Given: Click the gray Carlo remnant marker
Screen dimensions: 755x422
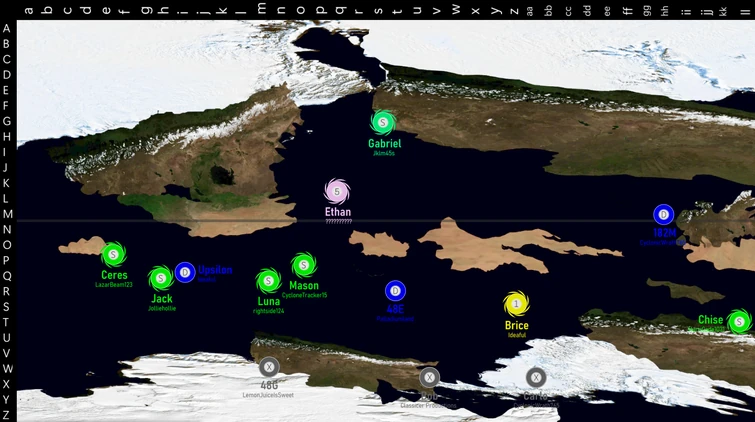Looking at the screenshot, I should point(535,378).
